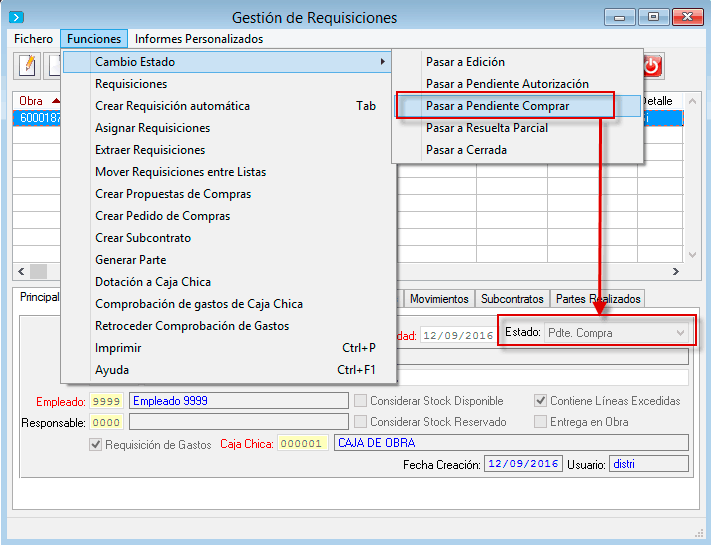Select Generar Parte
Screen dimensions: 711x545
pyautogui.click(x=227, y=260)
